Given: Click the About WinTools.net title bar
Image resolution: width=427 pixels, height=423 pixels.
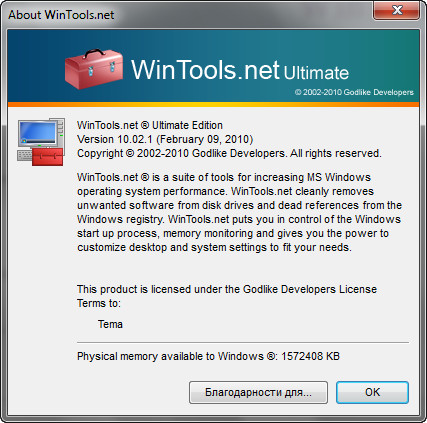Looking at the screenshot, I should coord(187,14).
